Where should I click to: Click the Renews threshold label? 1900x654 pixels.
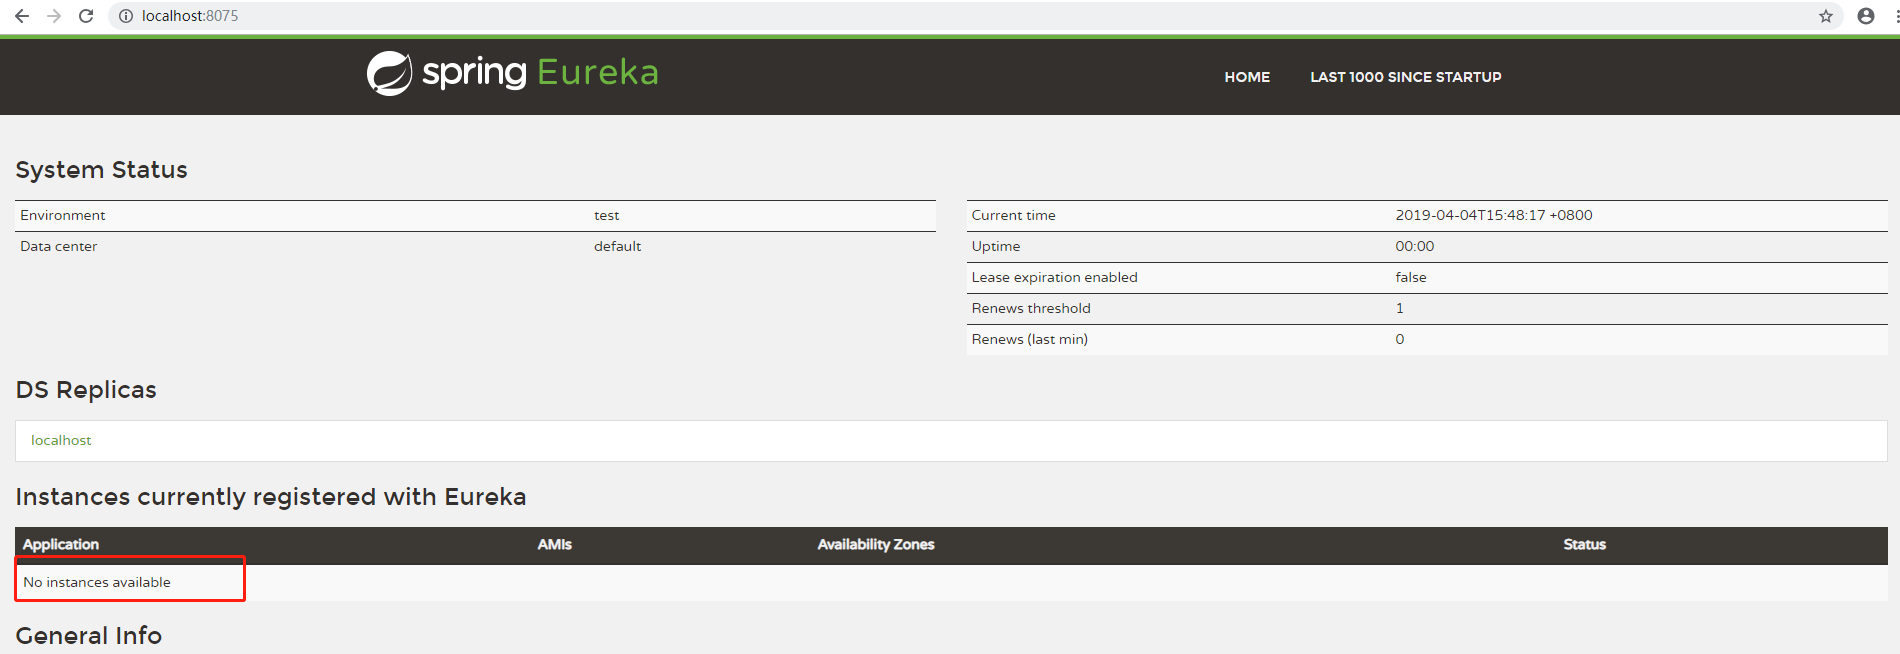[1031, 308]
